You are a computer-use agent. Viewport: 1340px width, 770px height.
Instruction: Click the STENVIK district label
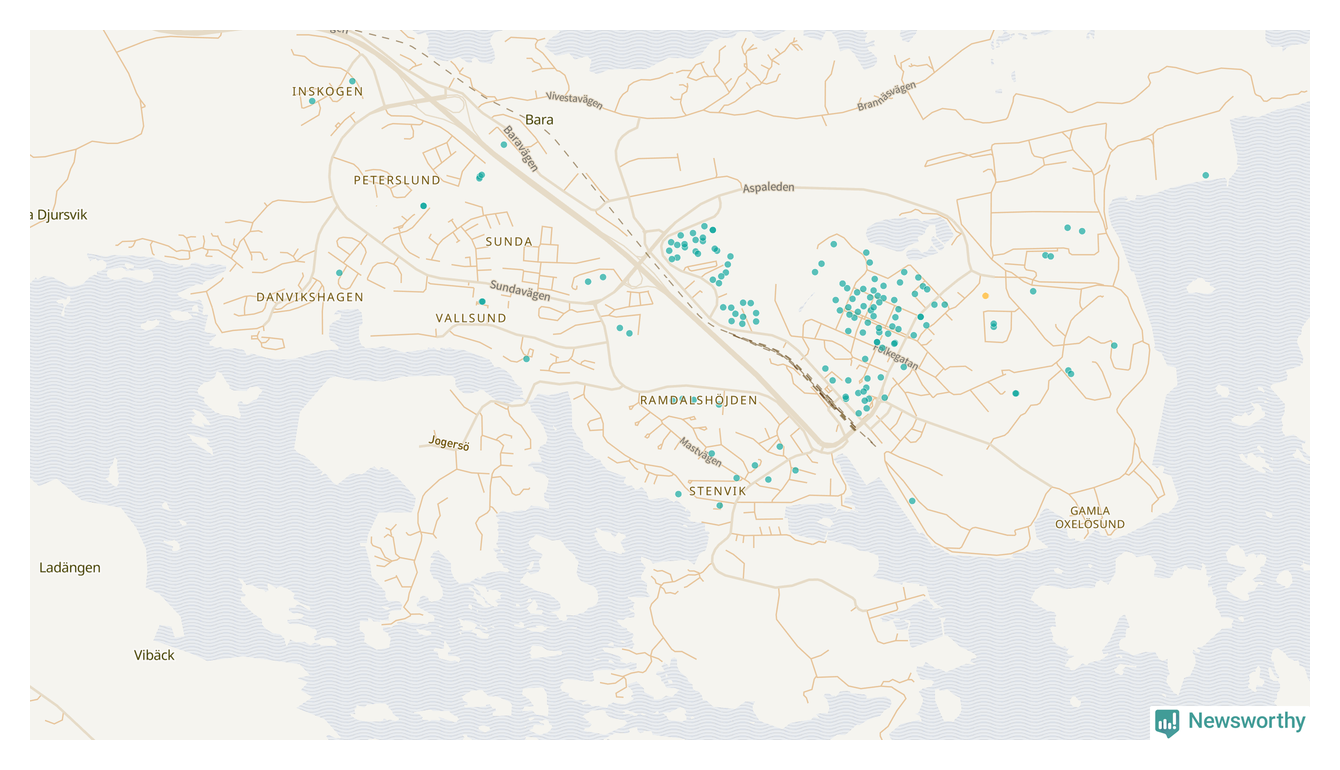click(718, 492)
